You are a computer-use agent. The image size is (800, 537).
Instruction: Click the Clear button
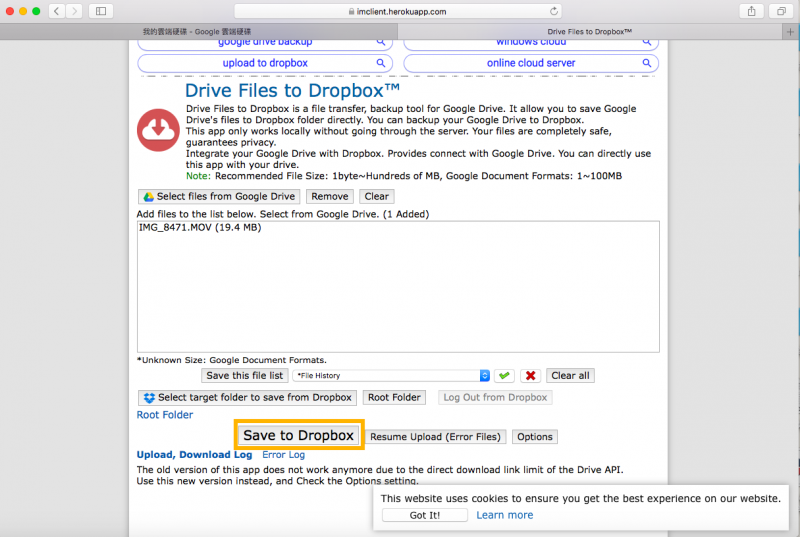(x=377, y=196)
